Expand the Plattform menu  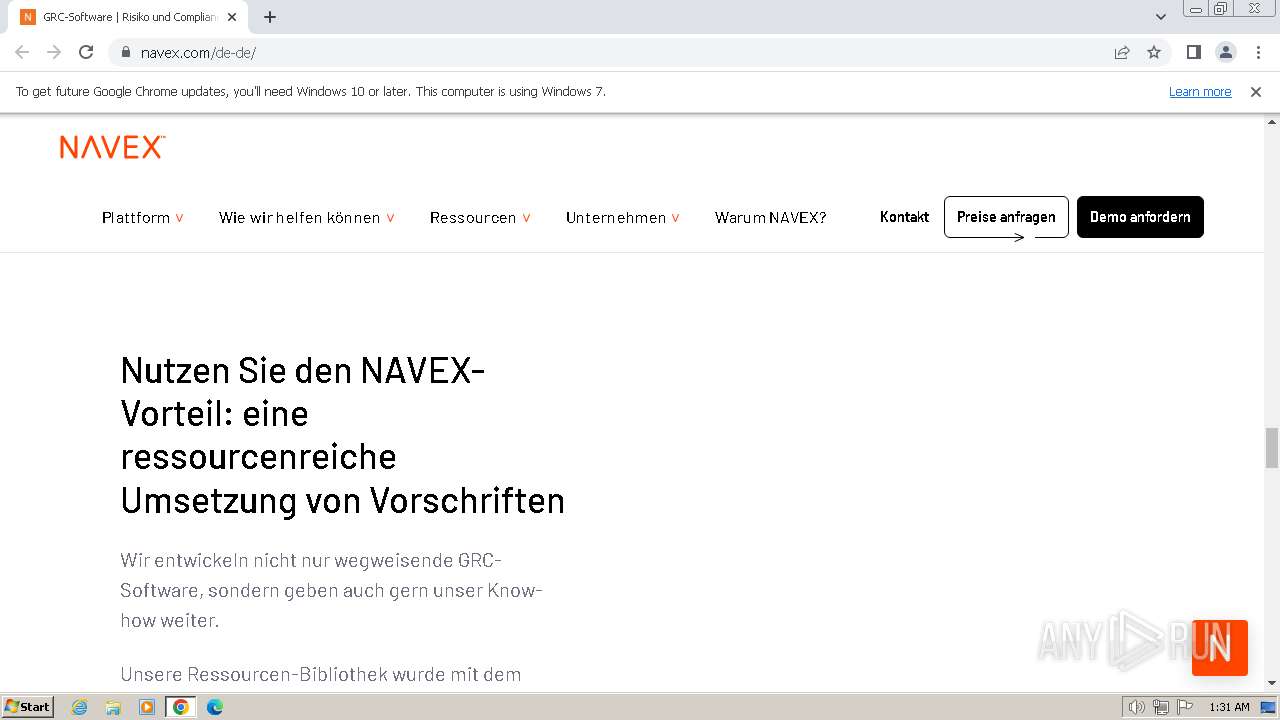143,217
